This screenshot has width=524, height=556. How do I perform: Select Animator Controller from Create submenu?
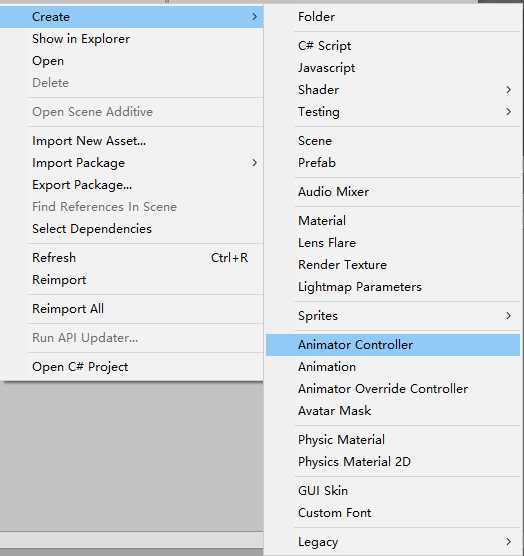click(x=393, y=345)
